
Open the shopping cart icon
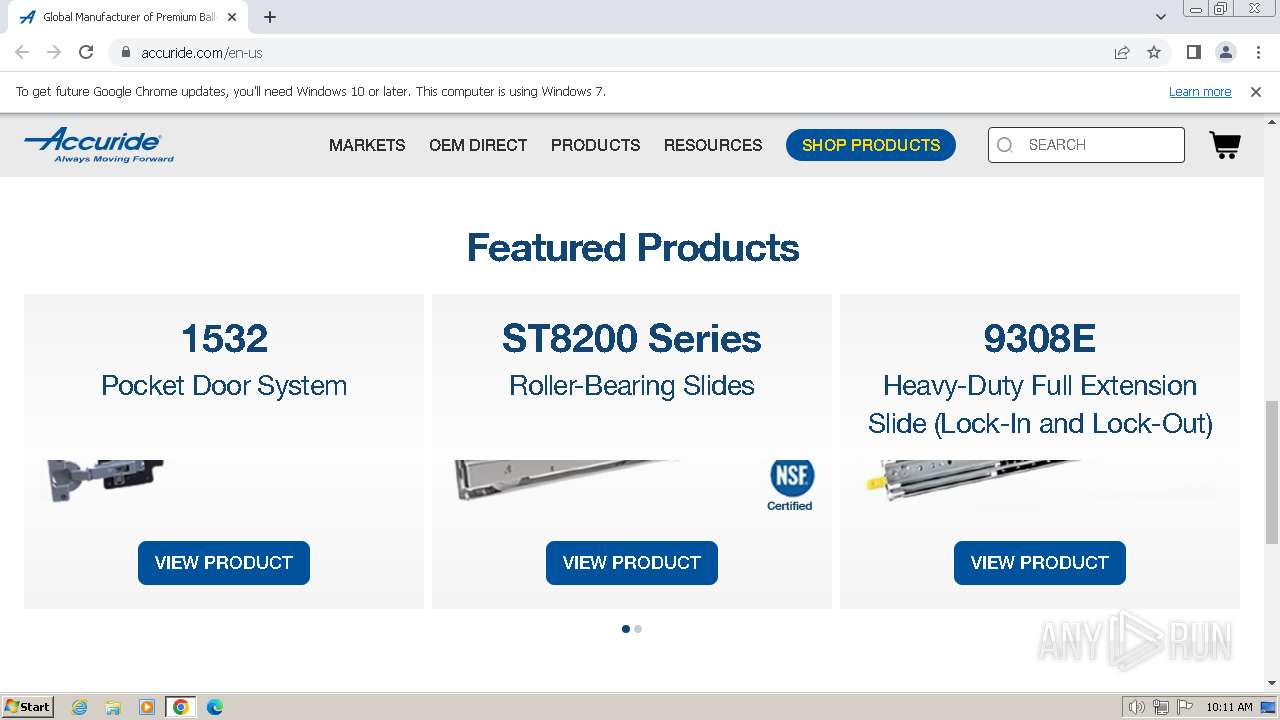tap(1225, 145)
